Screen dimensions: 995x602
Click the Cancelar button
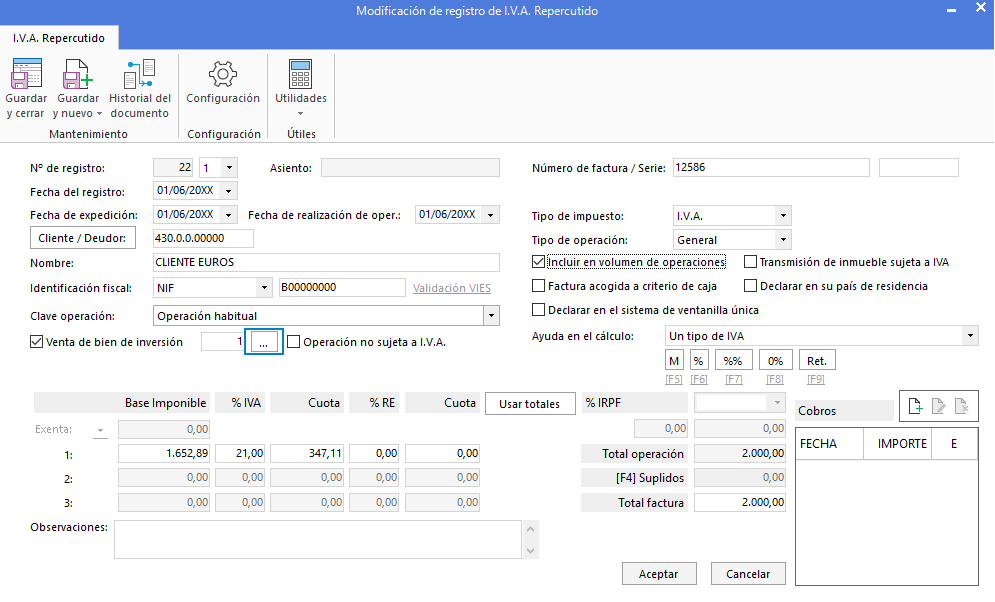point(748,573)
